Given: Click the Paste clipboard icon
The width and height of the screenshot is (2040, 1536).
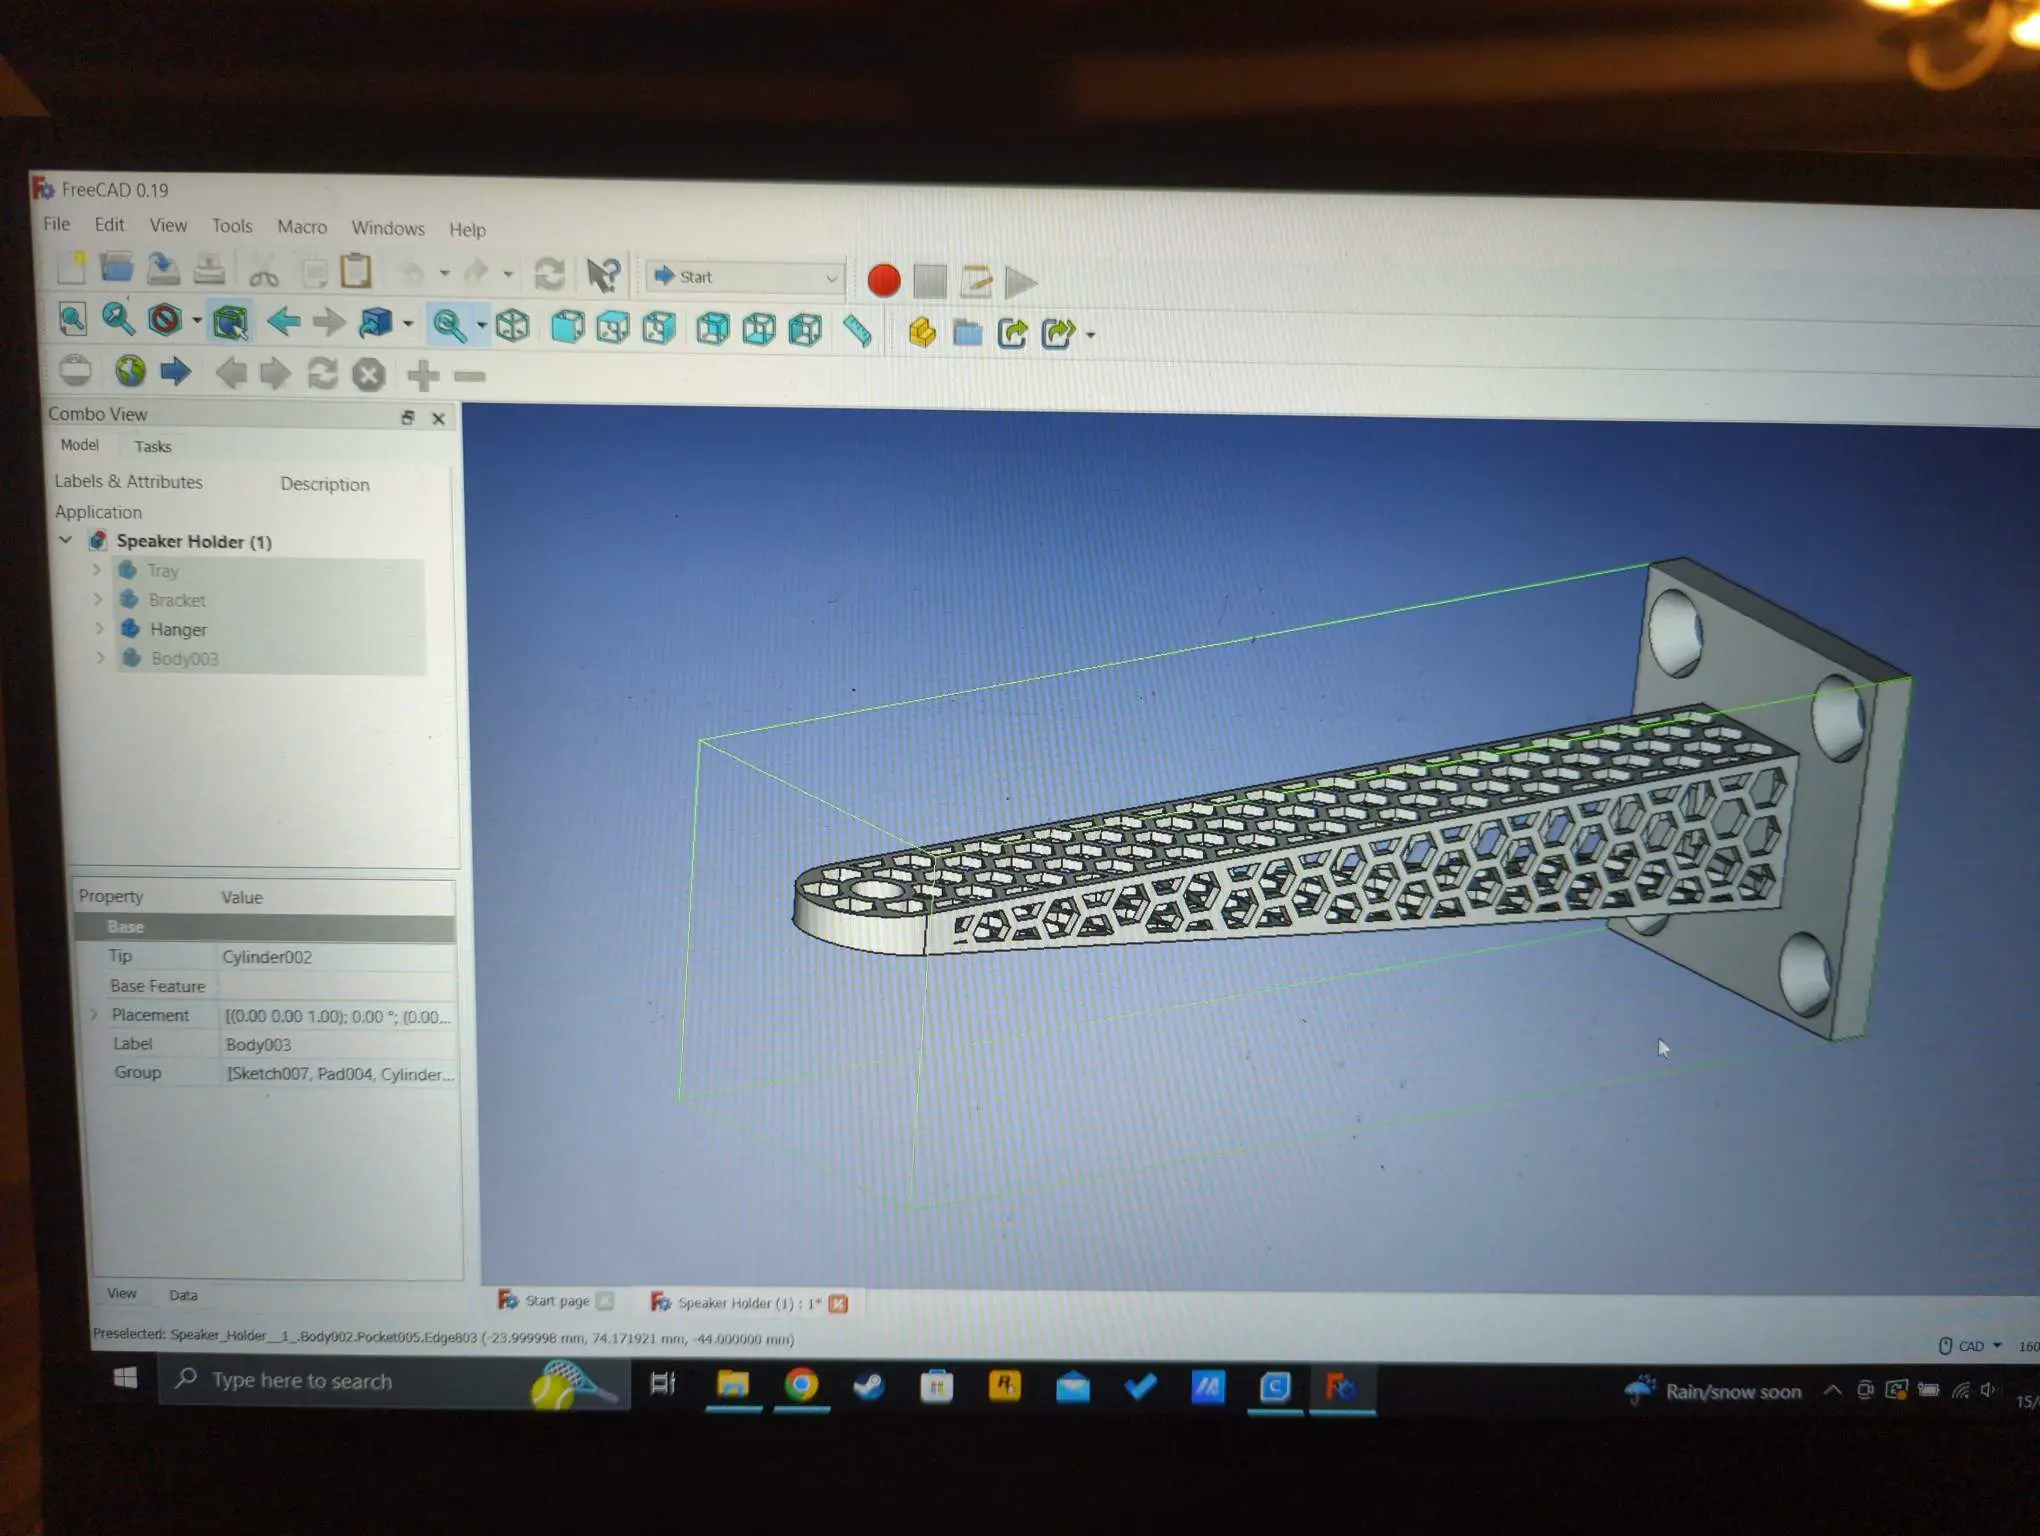Looking at the screenshot, I should [356, 272].
